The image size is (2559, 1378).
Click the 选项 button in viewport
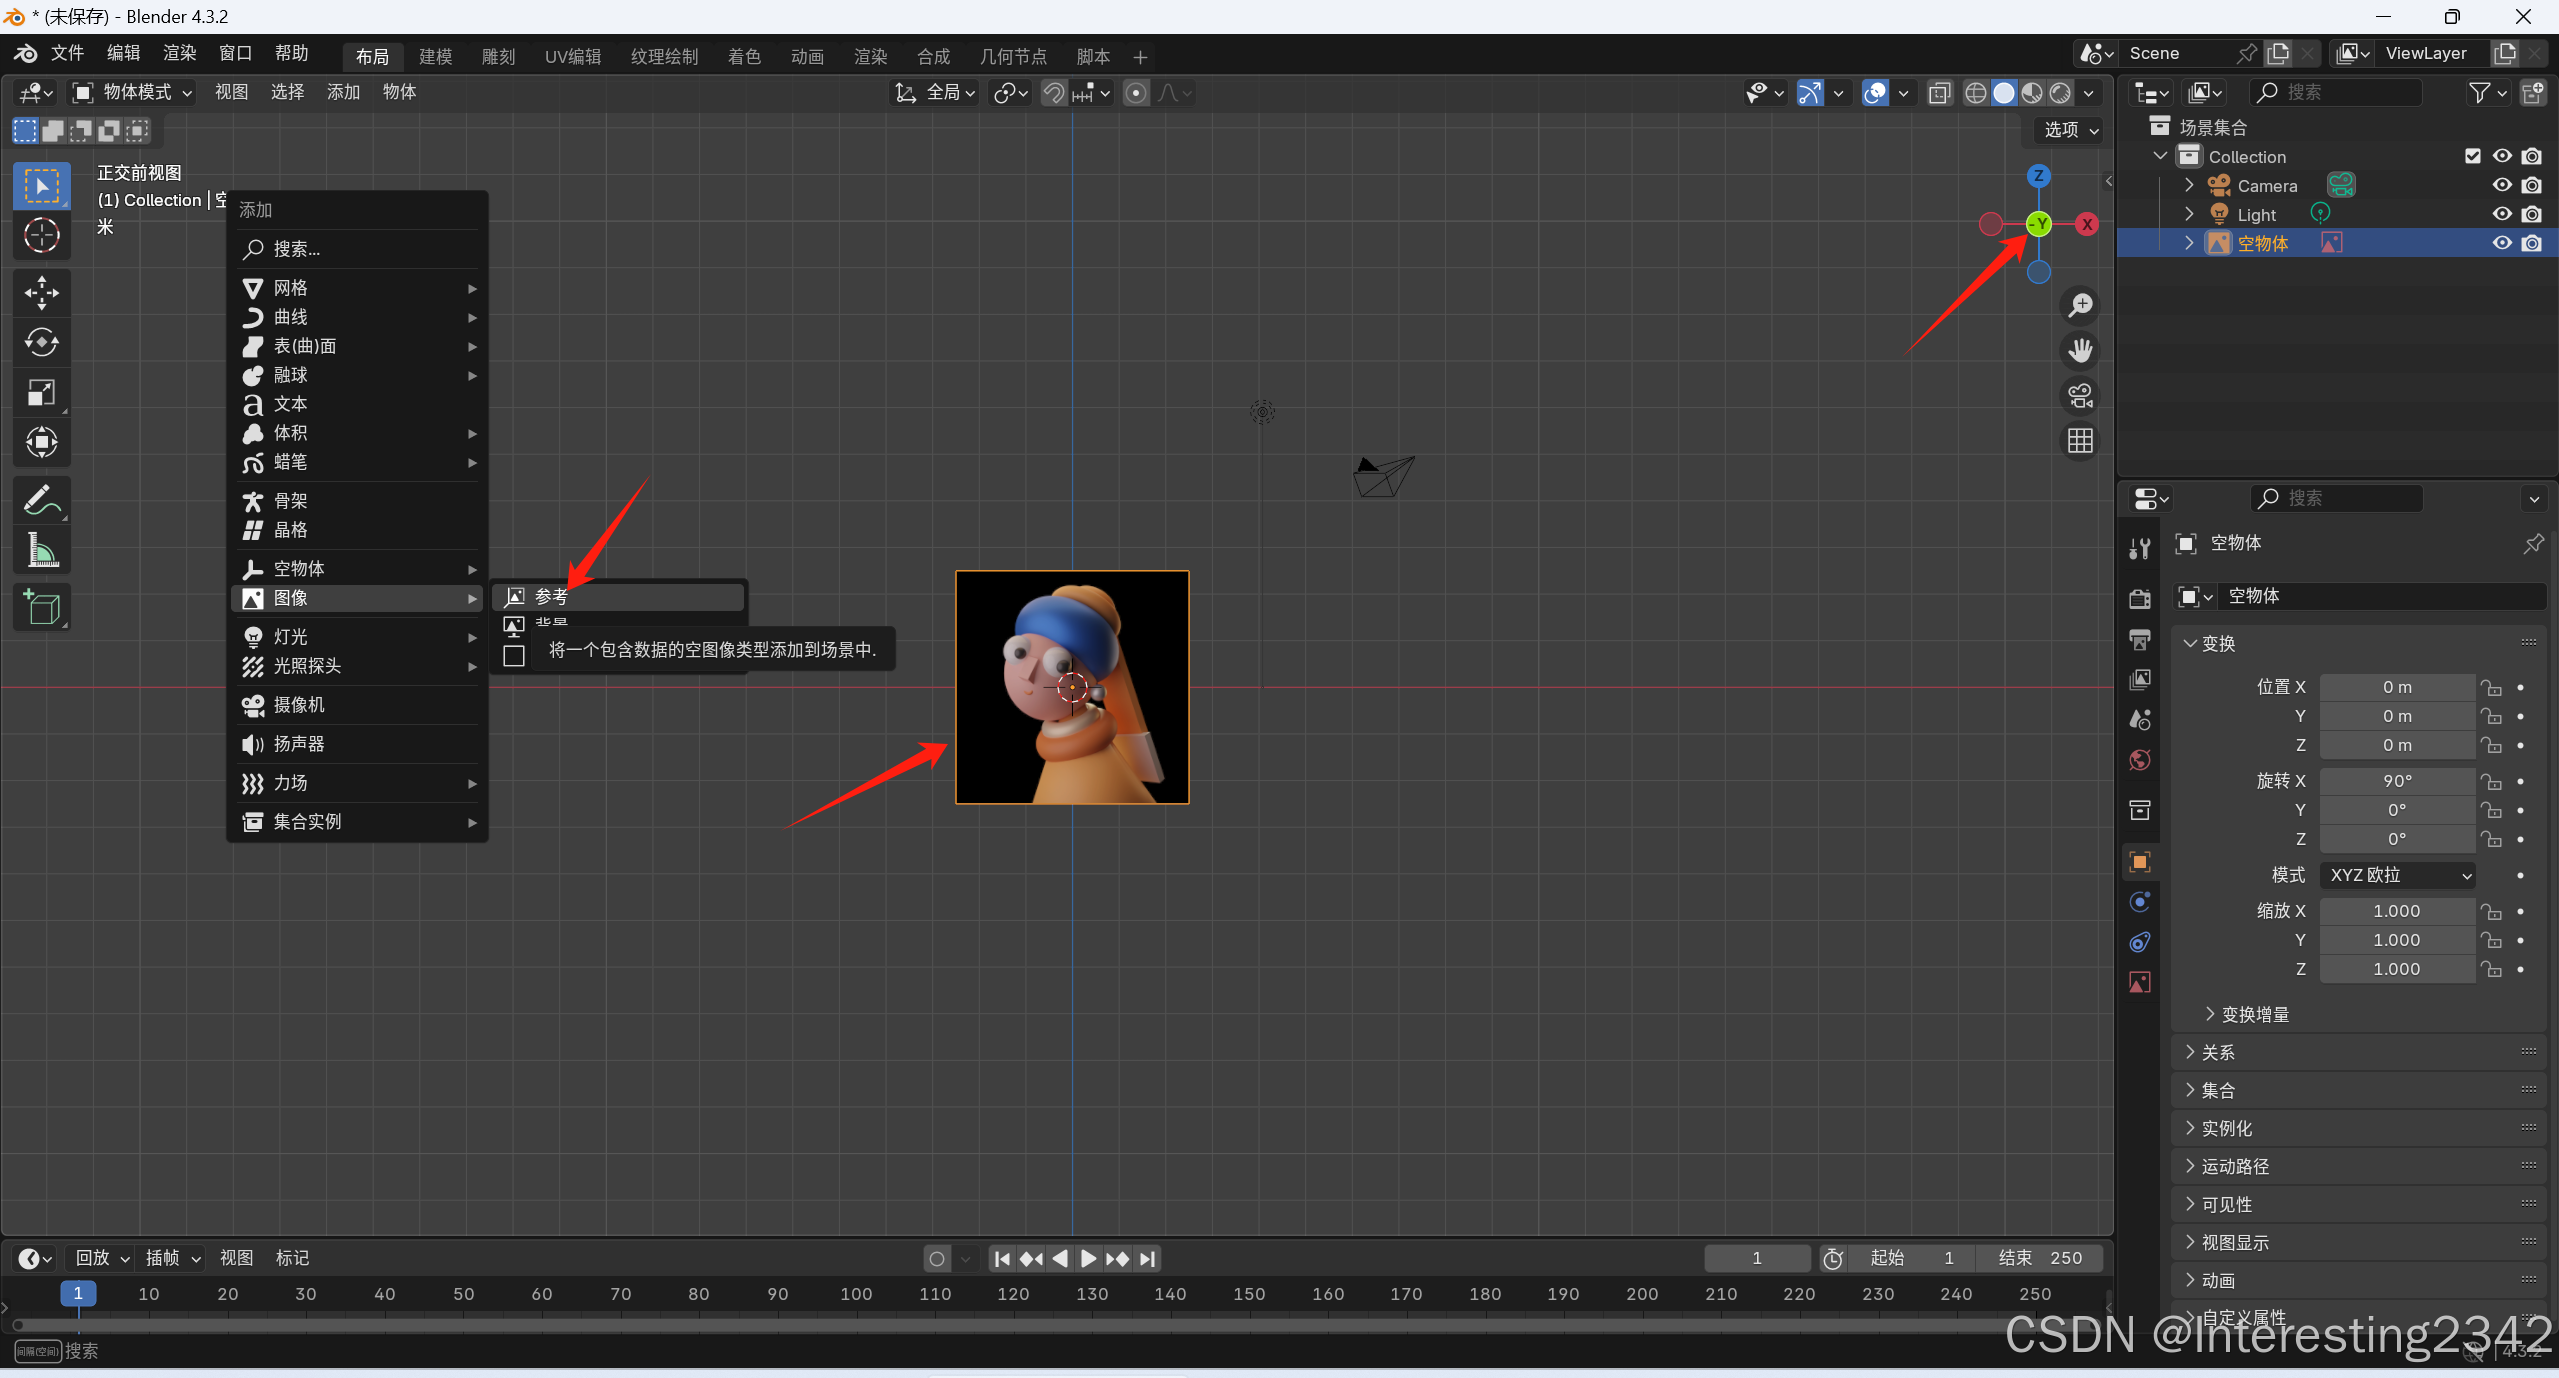click(2069, 130)
